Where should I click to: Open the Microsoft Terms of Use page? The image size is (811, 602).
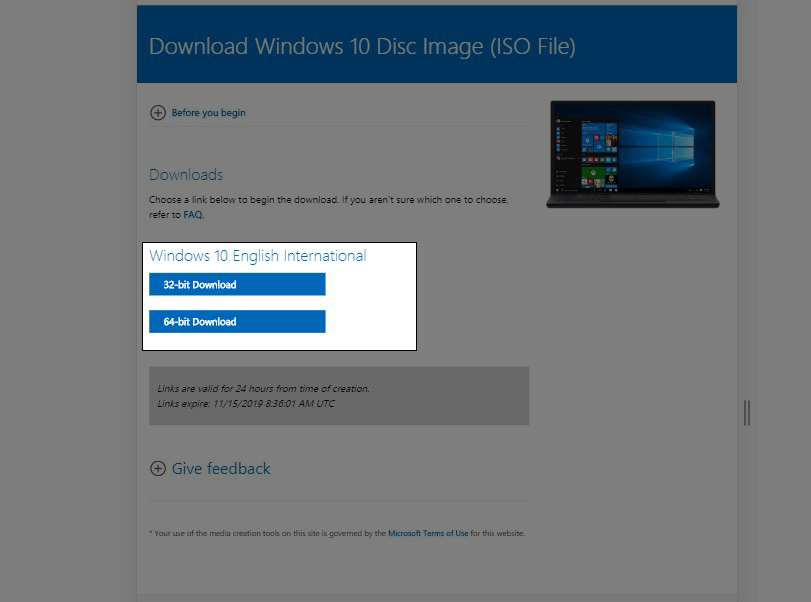coord(428,533)
